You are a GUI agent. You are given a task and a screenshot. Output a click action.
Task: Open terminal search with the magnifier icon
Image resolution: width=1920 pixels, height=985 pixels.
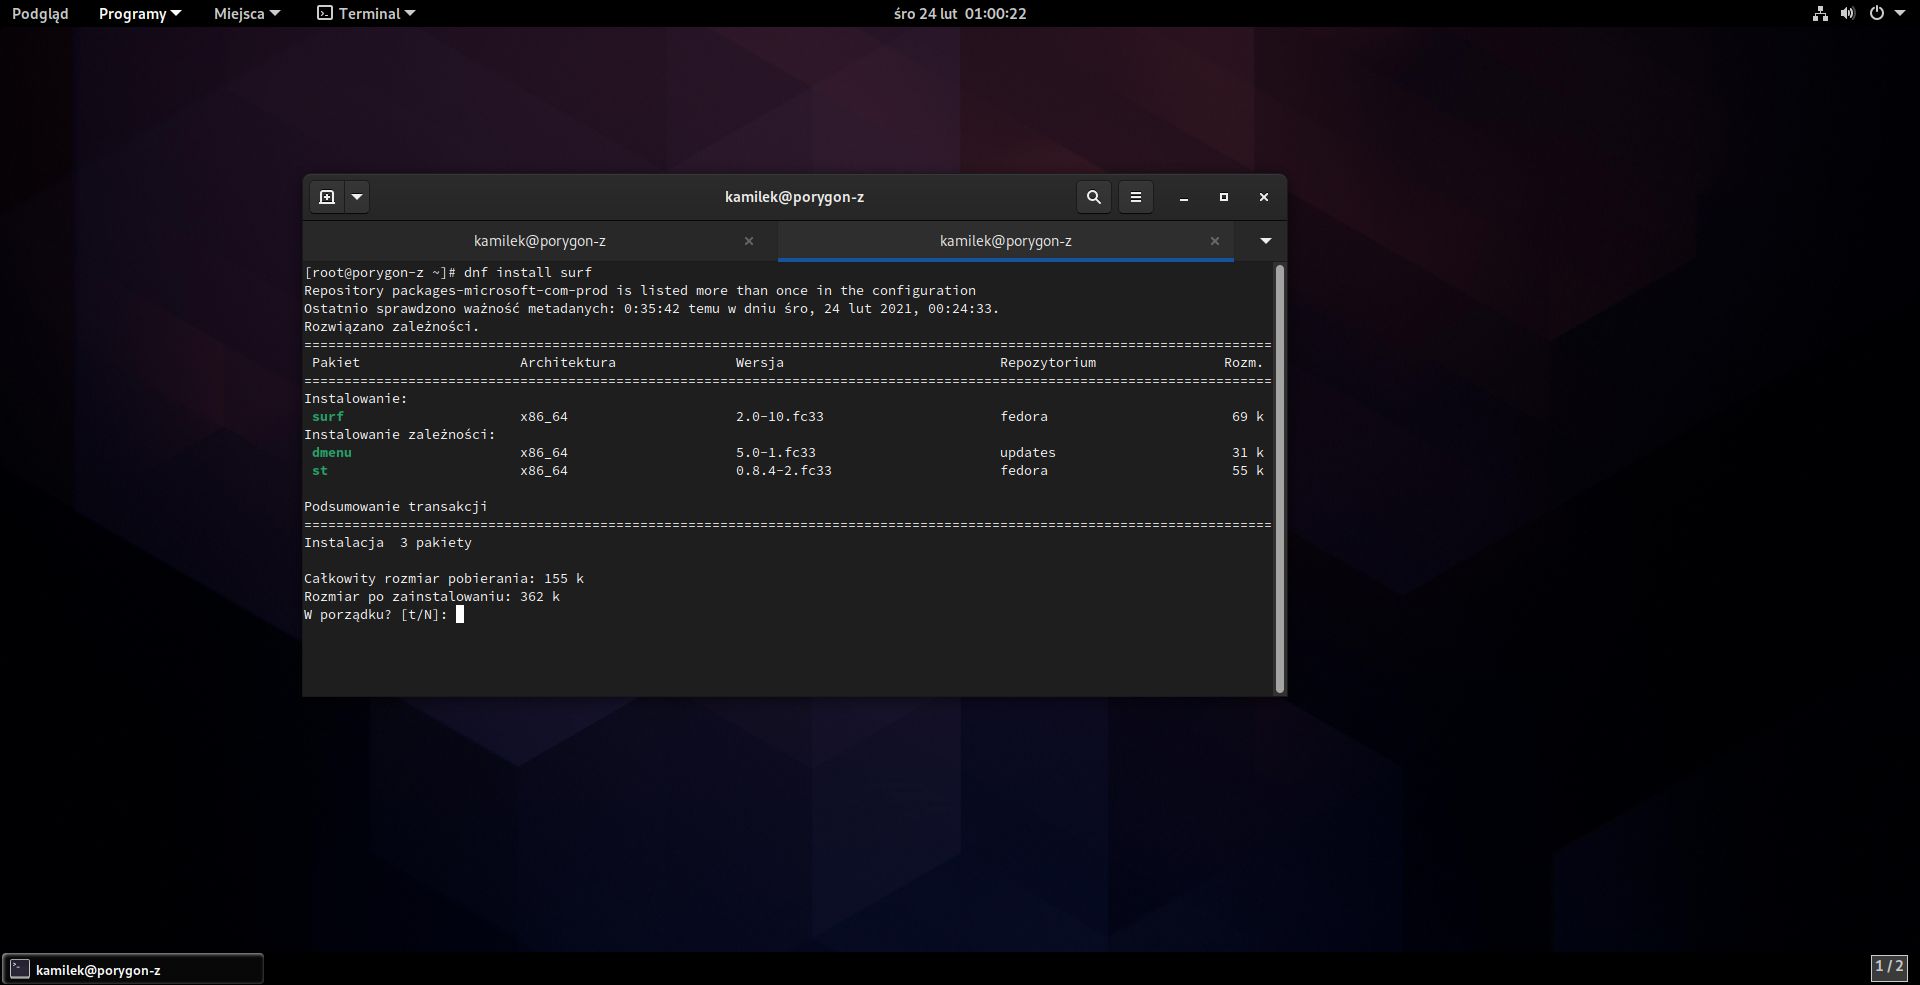[x=1093, y=197]
